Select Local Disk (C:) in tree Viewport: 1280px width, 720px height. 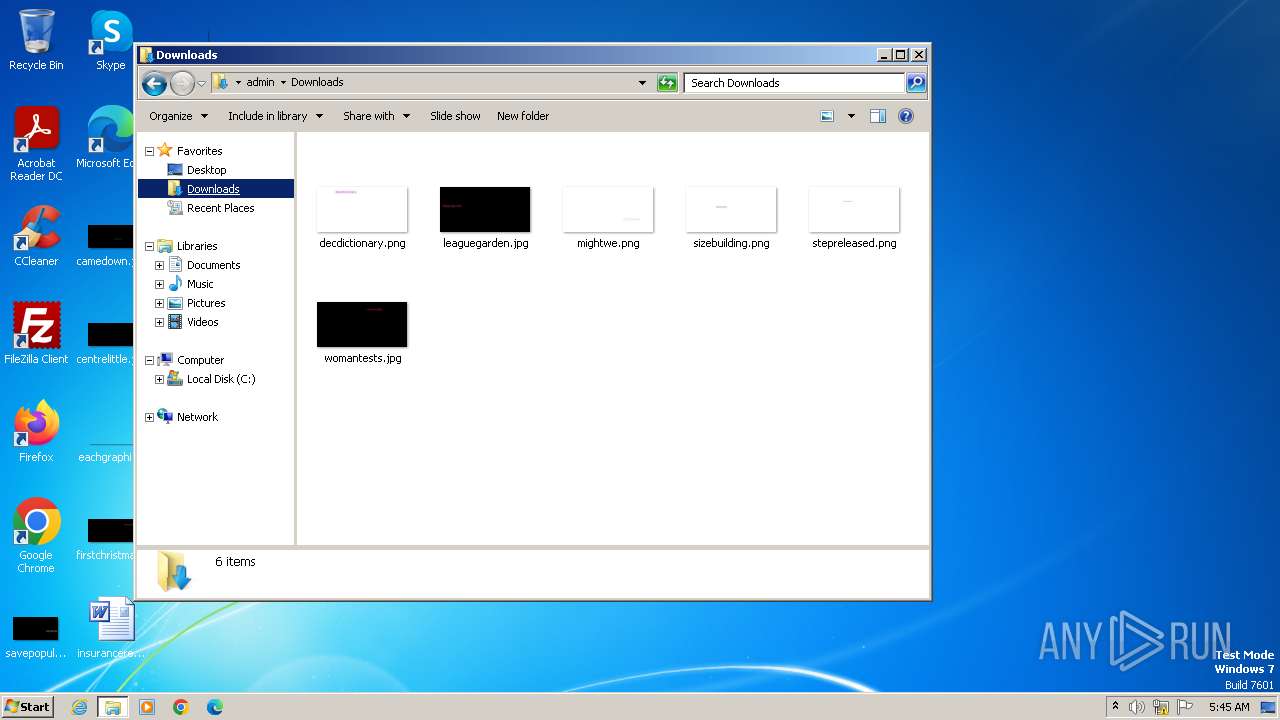[220, 379]
